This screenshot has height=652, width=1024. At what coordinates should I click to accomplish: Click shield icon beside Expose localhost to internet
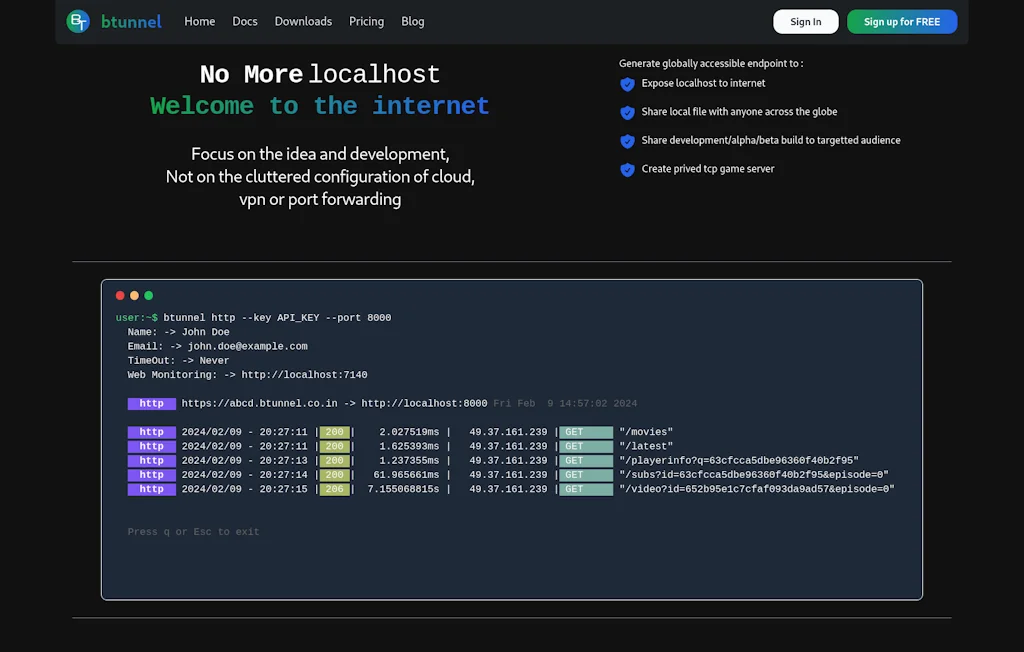627,84
